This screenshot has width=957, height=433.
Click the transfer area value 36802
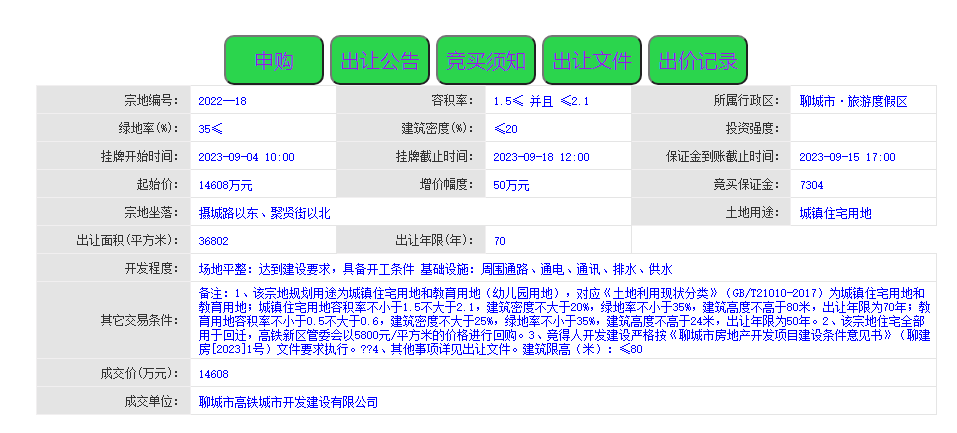(214, 241)
